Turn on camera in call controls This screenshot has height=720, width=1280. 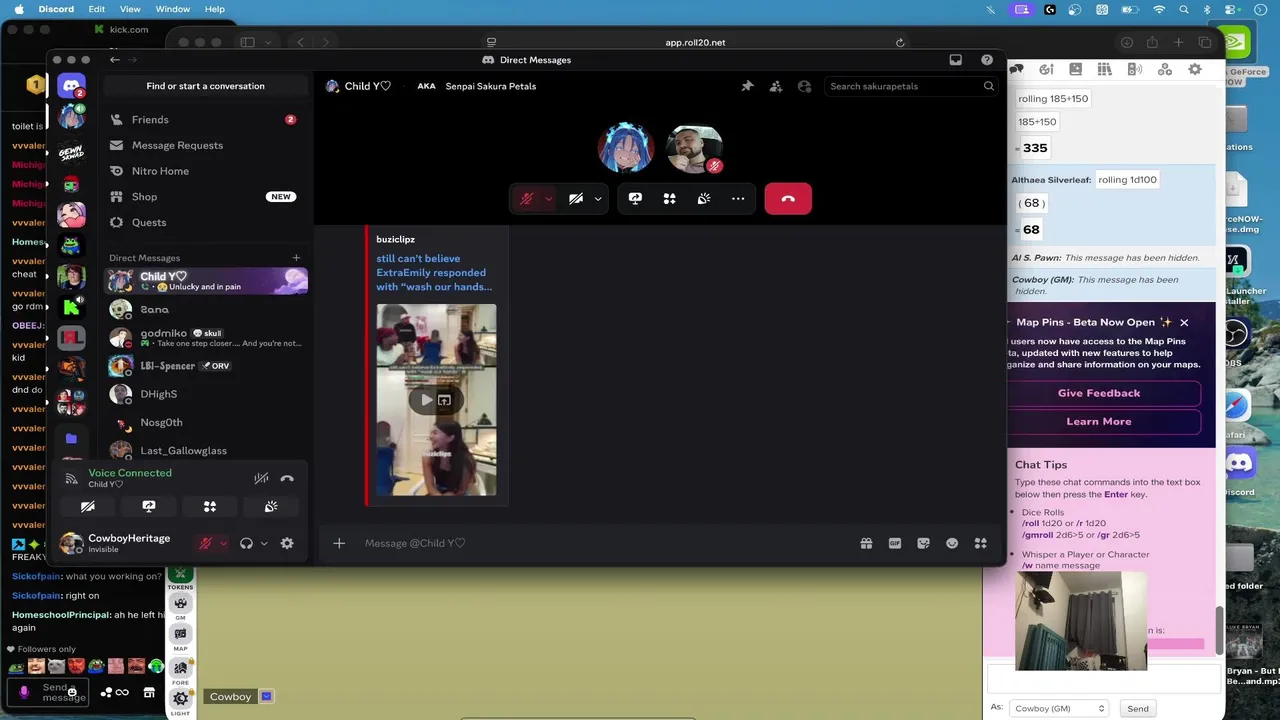click(576, 199)
